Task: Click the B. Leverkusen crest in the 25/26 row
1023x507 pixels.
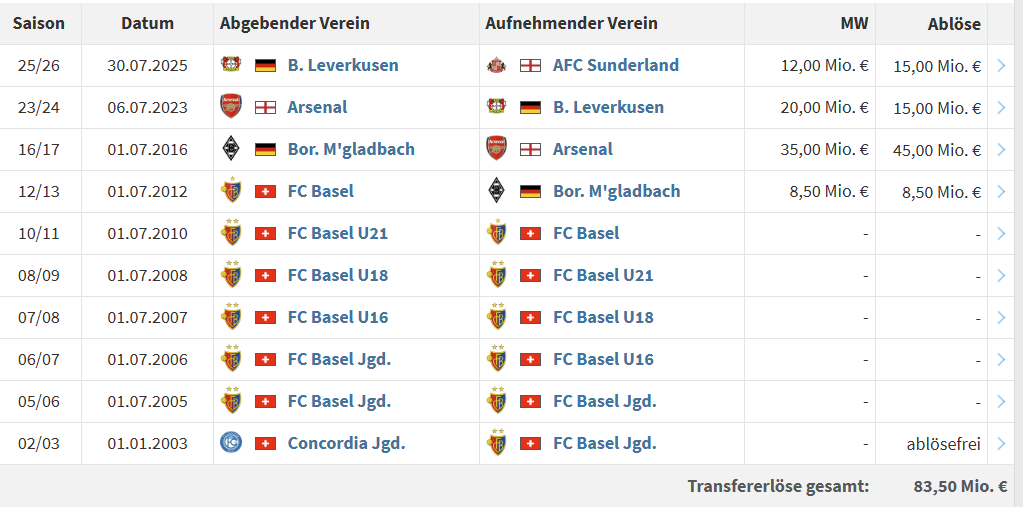Action: point(231,65)
